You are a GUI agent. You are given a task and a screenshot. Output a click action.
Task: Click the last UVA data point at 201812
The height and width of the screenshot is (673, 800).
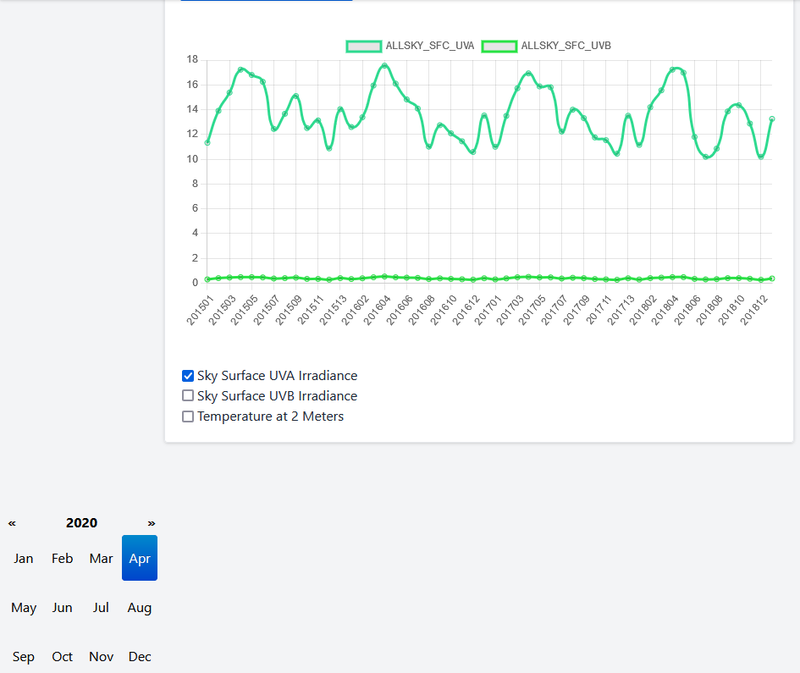click(772, 119)
